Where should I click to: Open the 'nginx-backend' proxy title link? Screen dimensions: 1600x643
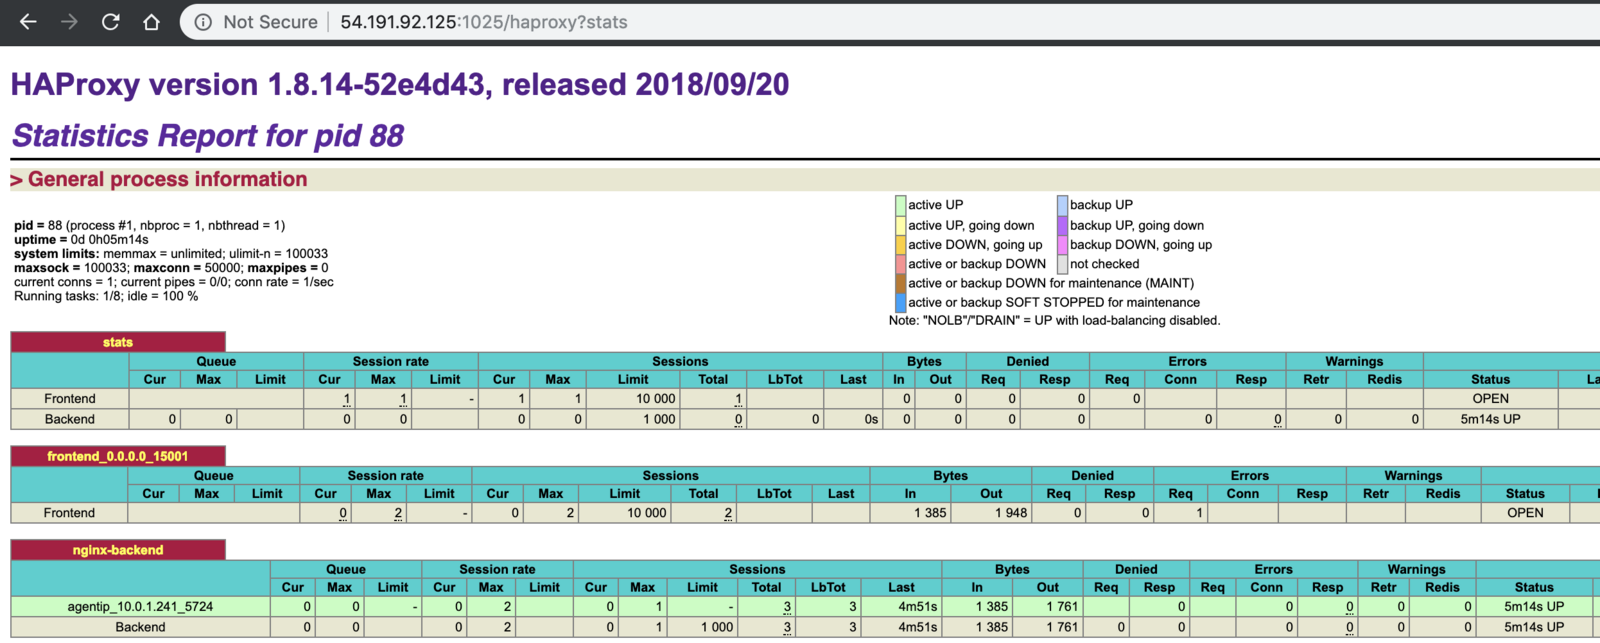pos(117,550)
